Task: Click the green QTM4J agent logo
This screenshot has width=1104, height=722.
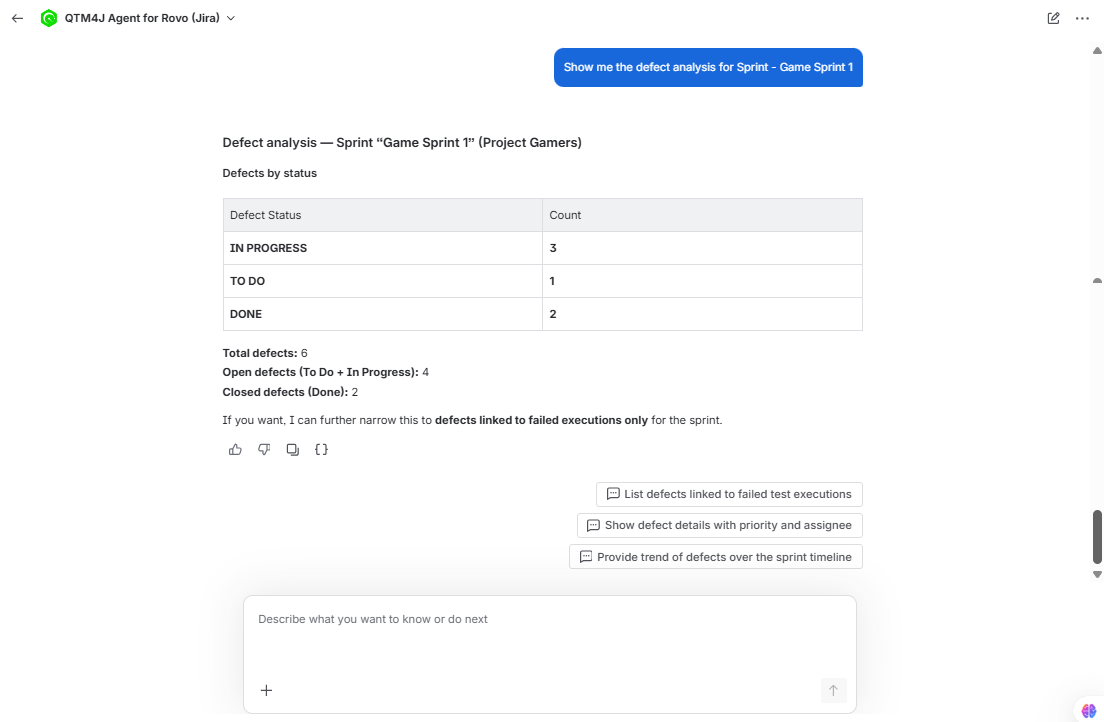Action: (49, 18)
